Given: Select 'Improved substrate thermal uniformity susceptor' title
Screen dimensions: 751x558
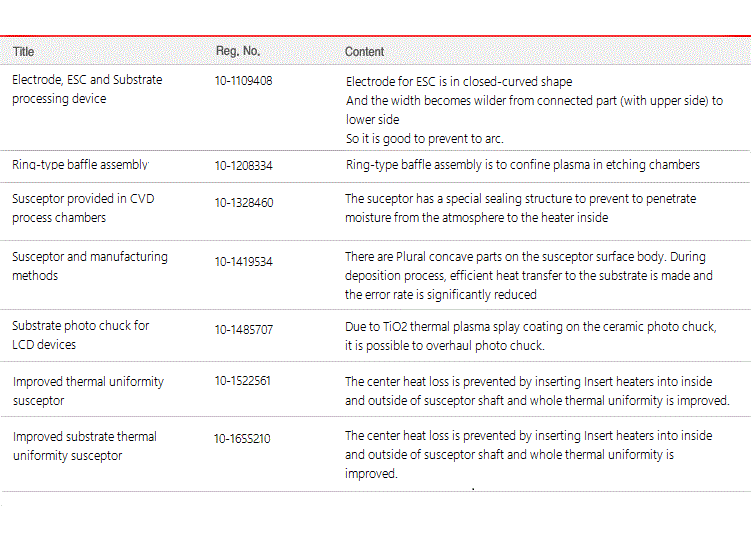Looking at the screenshot, I should click(85, 446).
